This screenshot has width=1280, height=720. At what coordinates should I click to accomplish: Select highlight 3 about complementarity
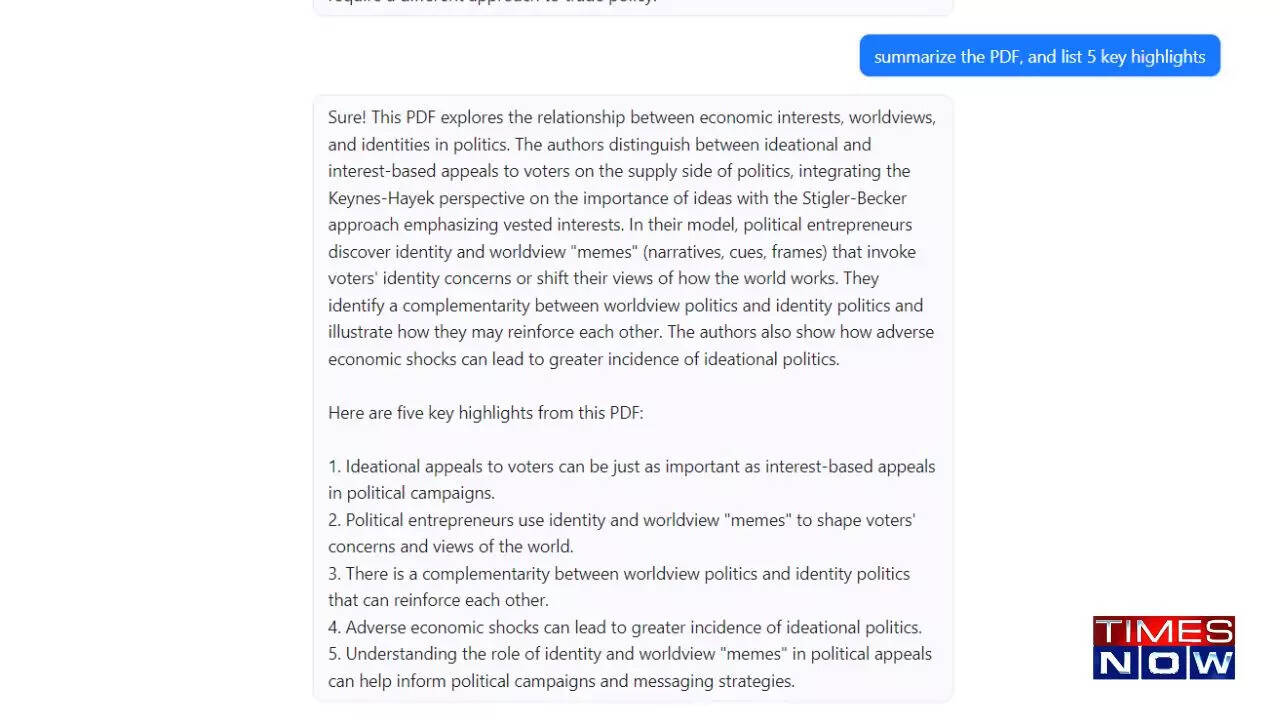click(x=619, y=587)
